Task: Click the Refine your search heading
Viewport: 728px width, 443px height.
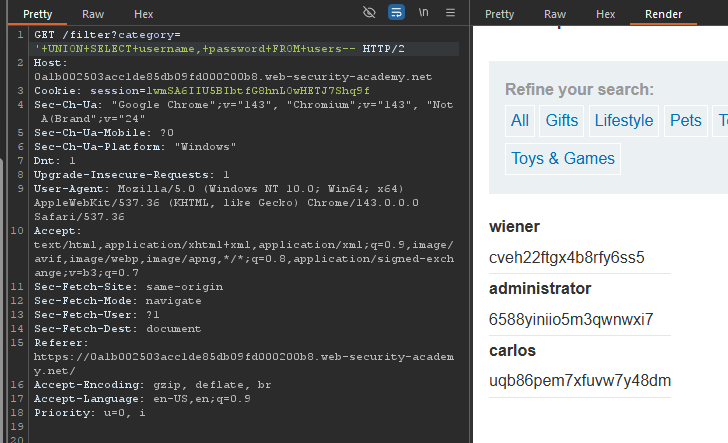Action: pos(579,89)
